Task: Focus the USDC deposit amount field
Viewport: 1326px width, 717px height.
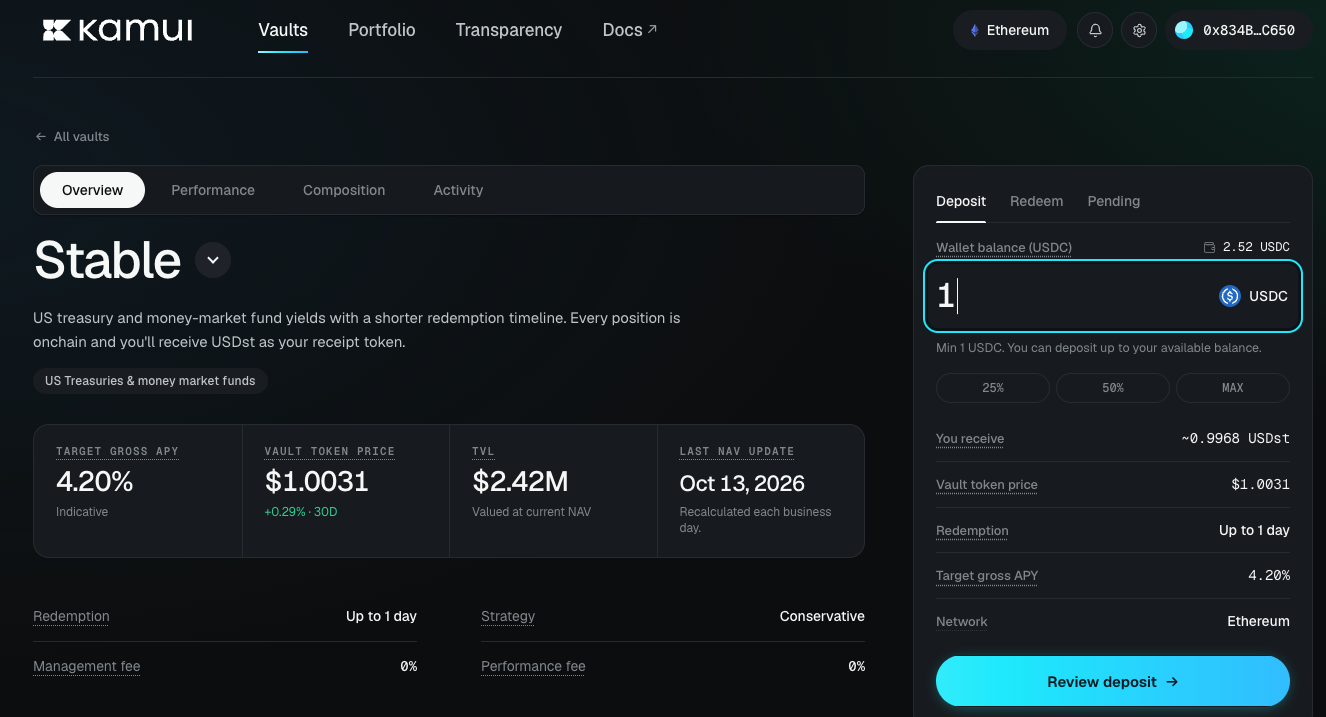Action: click(1113, 296)
